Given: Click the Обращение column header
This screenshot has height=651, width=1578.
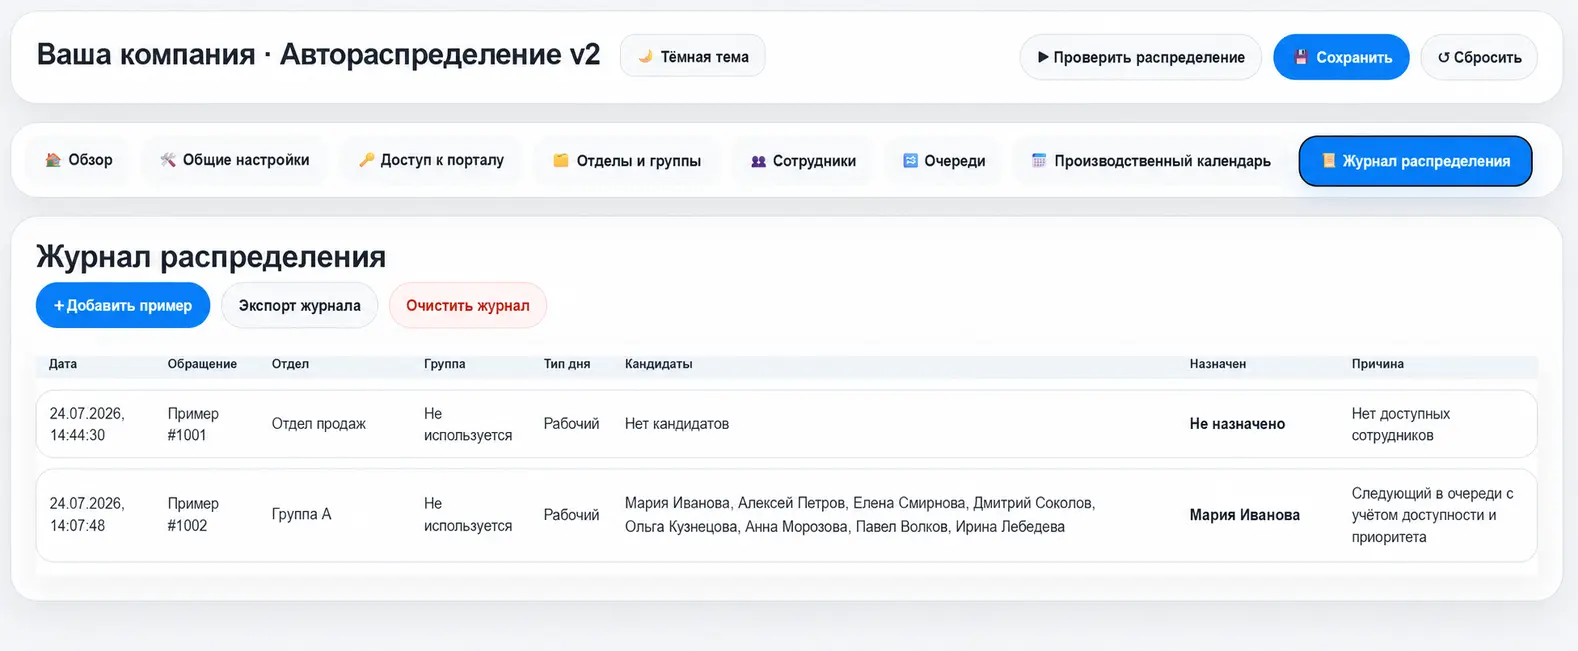Looking at the screenshot, I should point(202,364).
